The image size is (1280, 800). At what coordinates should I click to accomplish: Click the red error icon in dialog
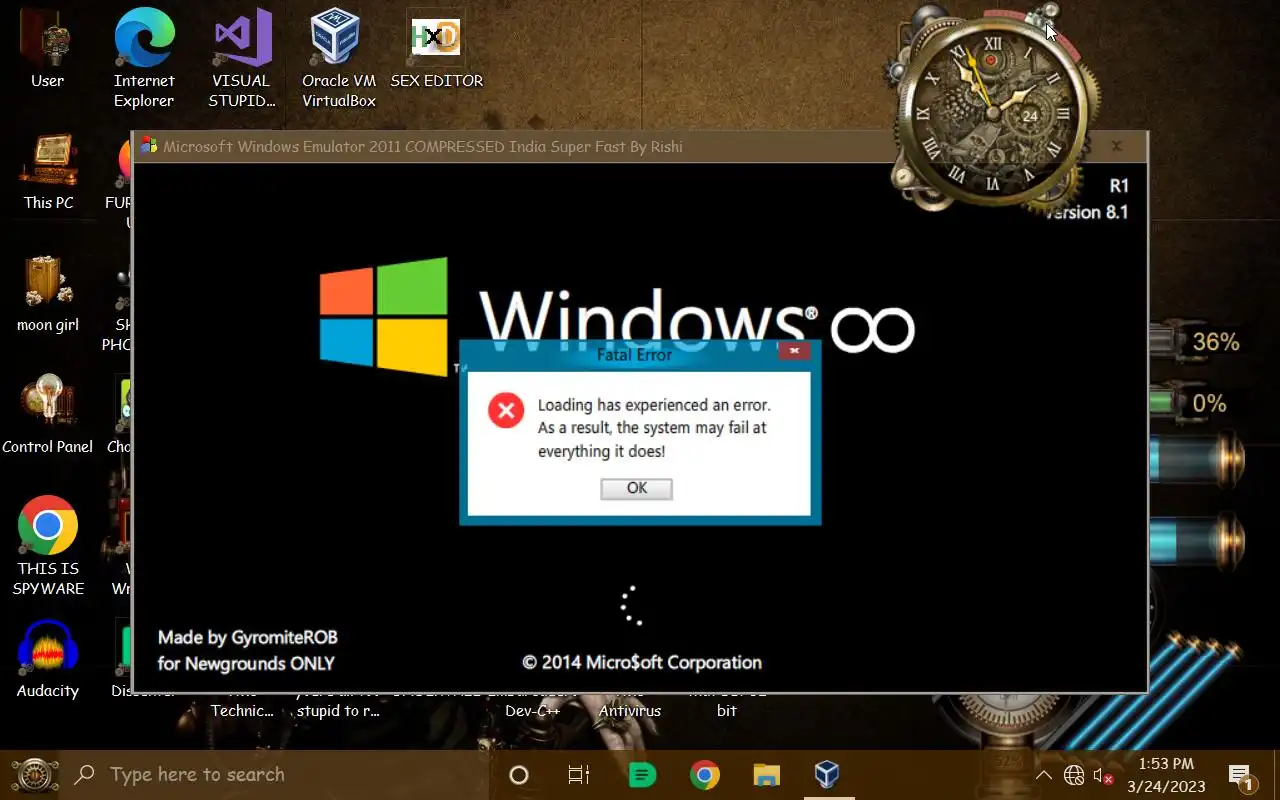pos(506,410)
